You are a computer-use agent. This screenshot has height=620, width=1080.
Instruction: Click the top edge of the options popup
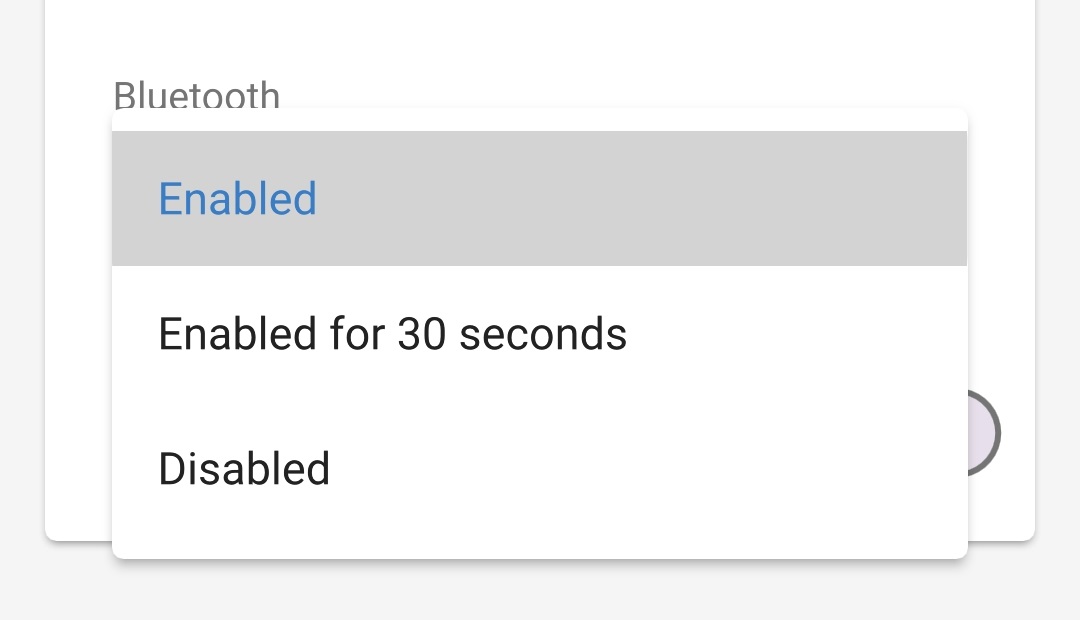pos(540,117)
